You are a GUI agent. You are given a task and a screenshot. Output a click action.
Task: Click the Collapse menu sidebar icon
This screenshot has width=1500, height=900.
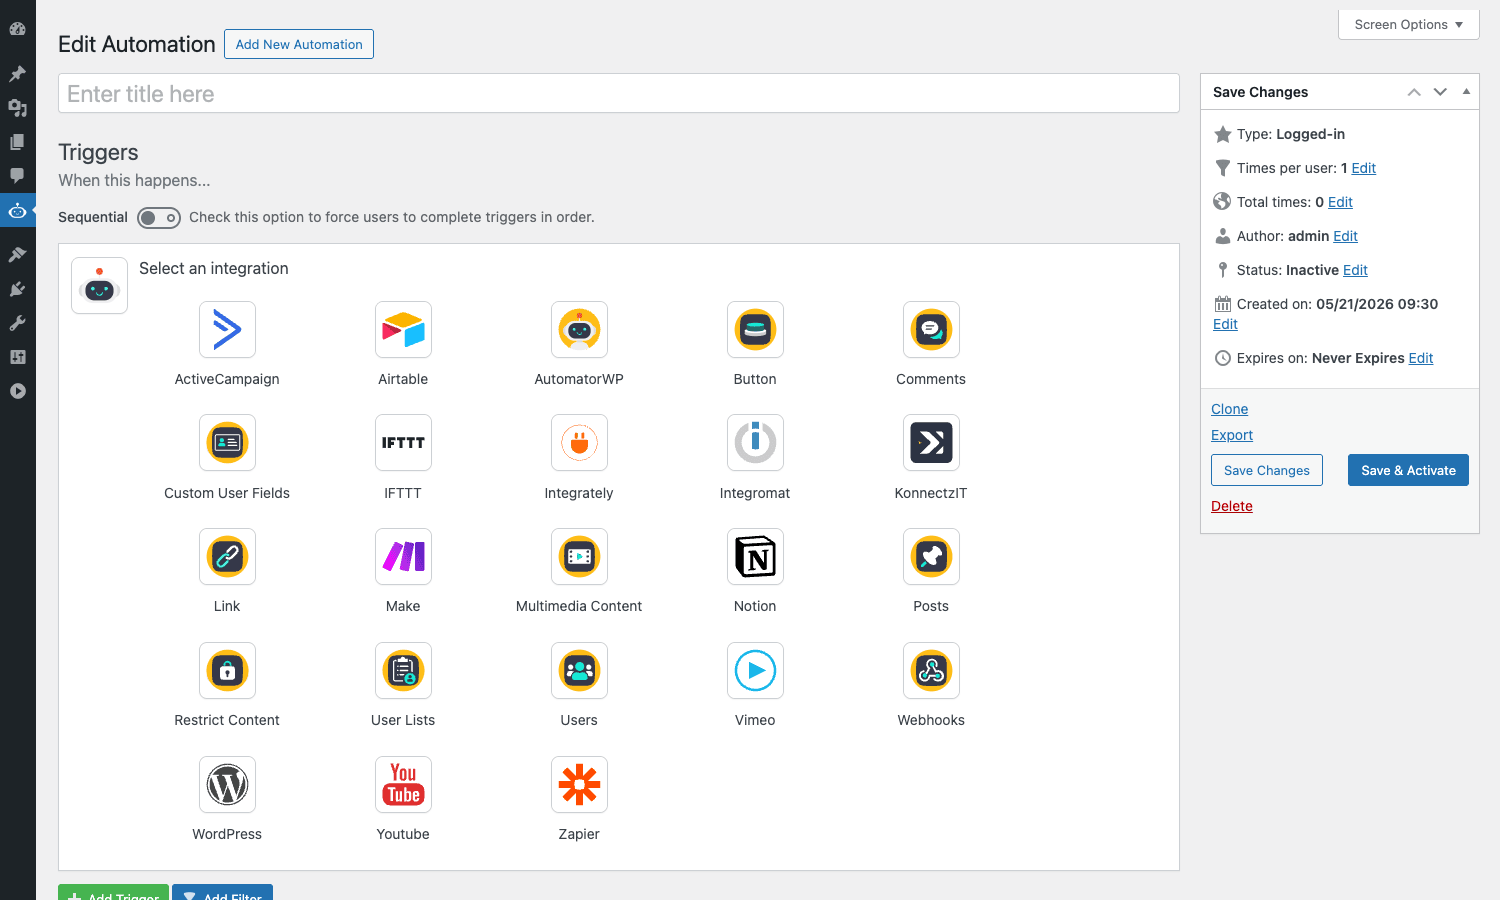pos(17,391)
